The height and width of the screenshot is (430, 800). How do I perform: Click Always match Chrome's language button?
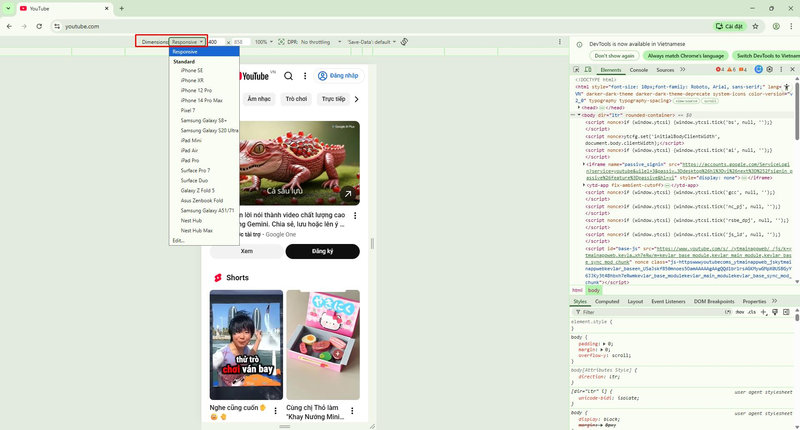point(686,56)
